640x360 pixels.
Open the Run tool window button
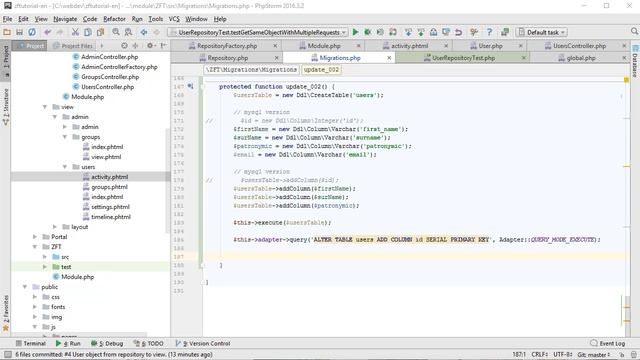point(68,344)
